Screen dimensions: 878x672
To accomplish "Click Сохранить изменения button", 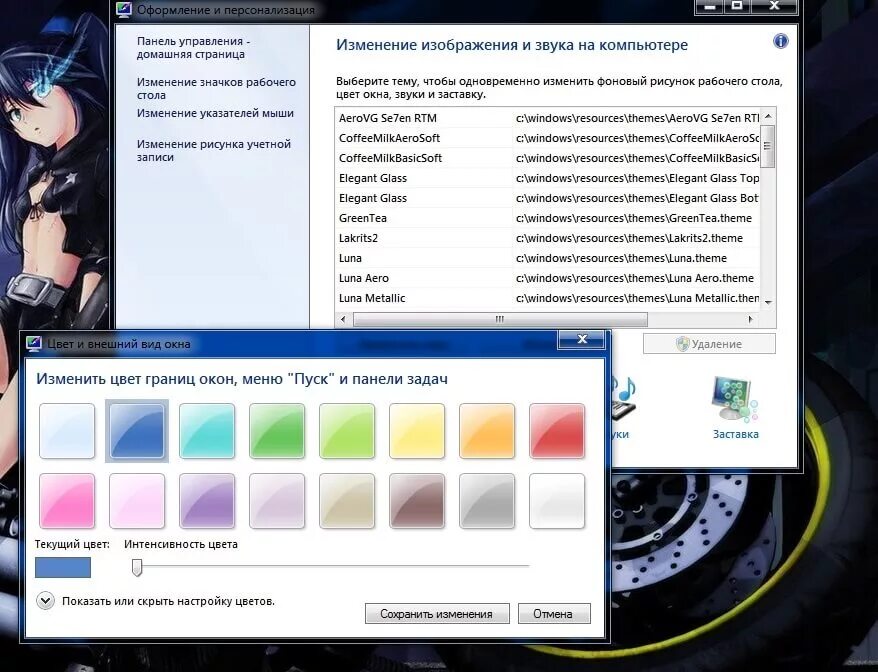I will [x=437, y=614].
